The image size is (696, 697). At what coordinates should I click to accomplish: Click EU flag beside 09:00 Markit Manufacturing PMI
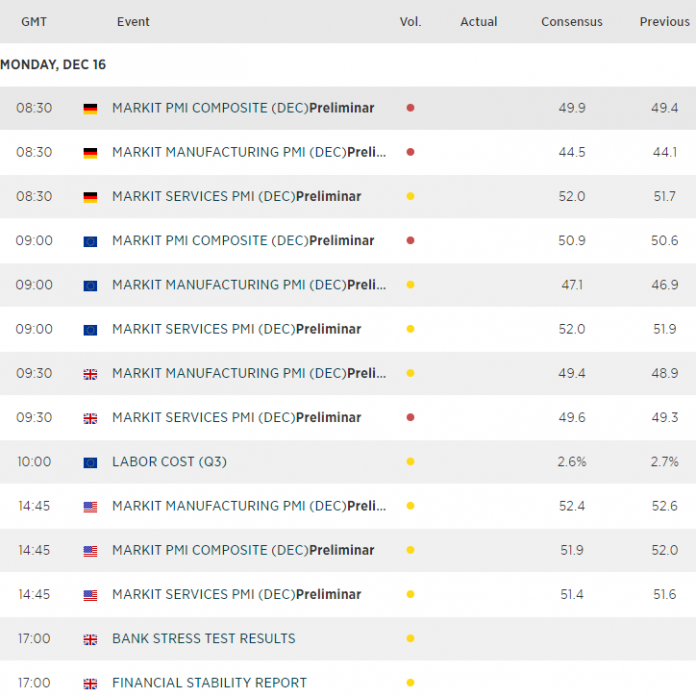point(90,286)
